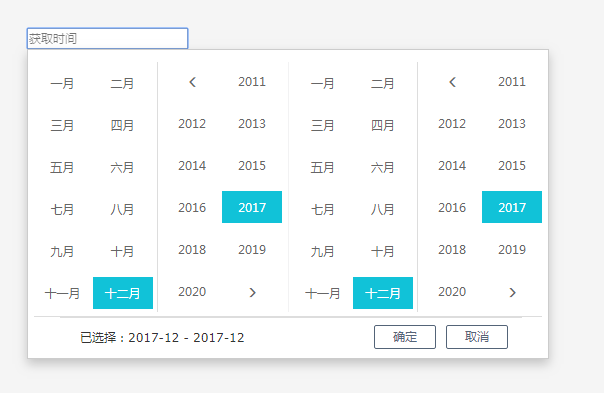604x393 pixels.
Task: Focus the 获取时间 input field
Action: (107, 38)
